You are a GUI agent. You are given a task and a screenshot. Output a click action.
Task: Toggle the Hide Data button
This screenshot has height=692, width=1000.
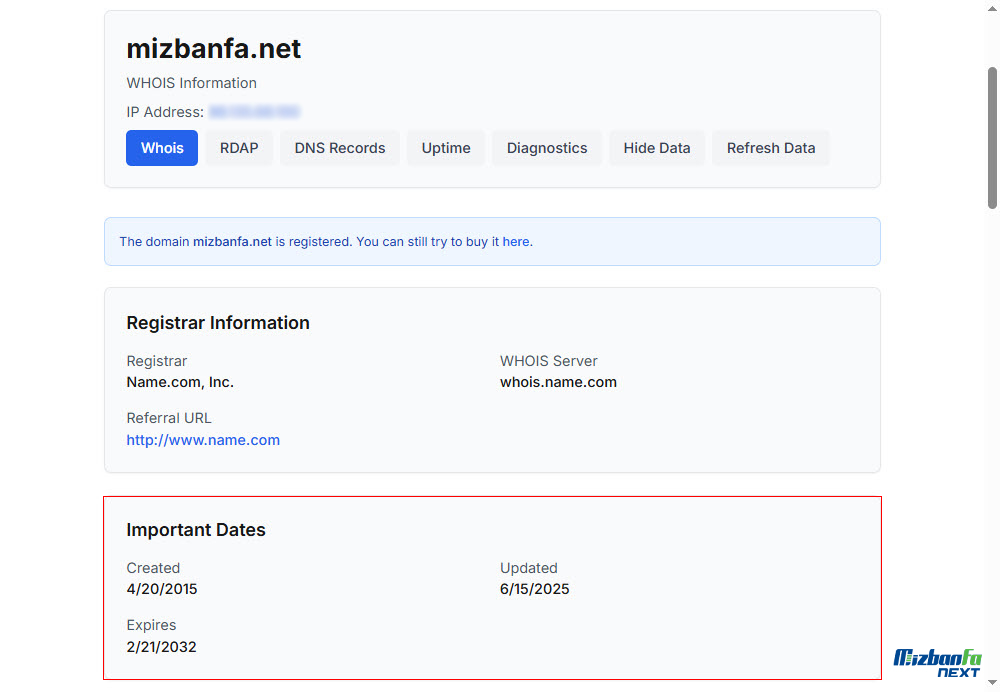(657, 148)
